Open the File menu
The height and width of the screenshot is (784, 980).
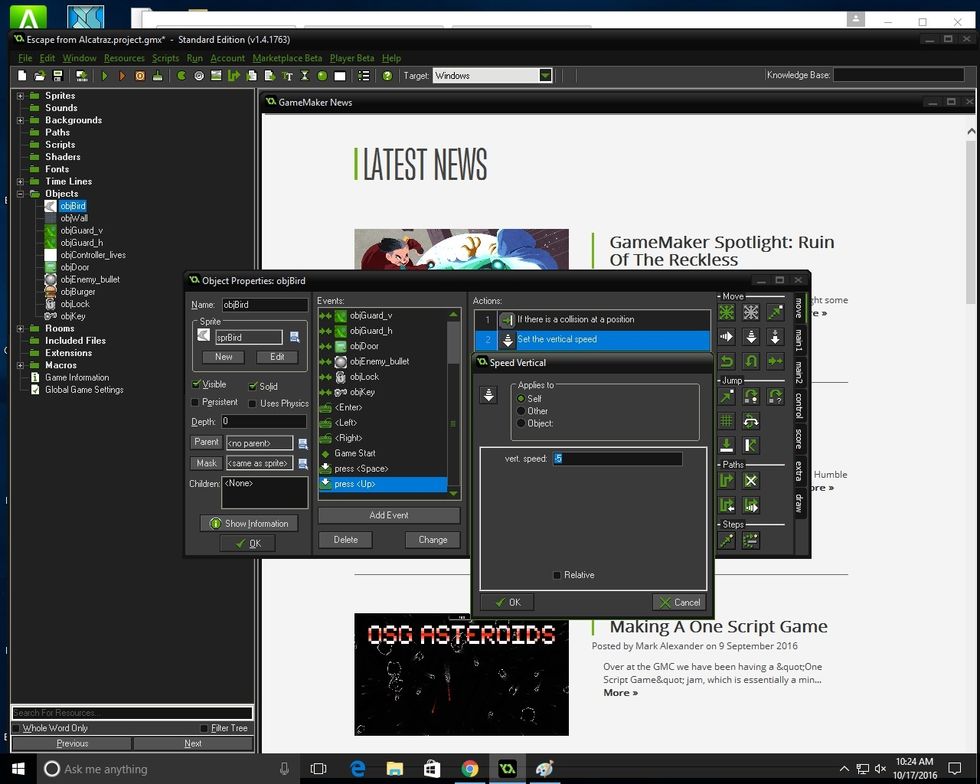point(25,58)
